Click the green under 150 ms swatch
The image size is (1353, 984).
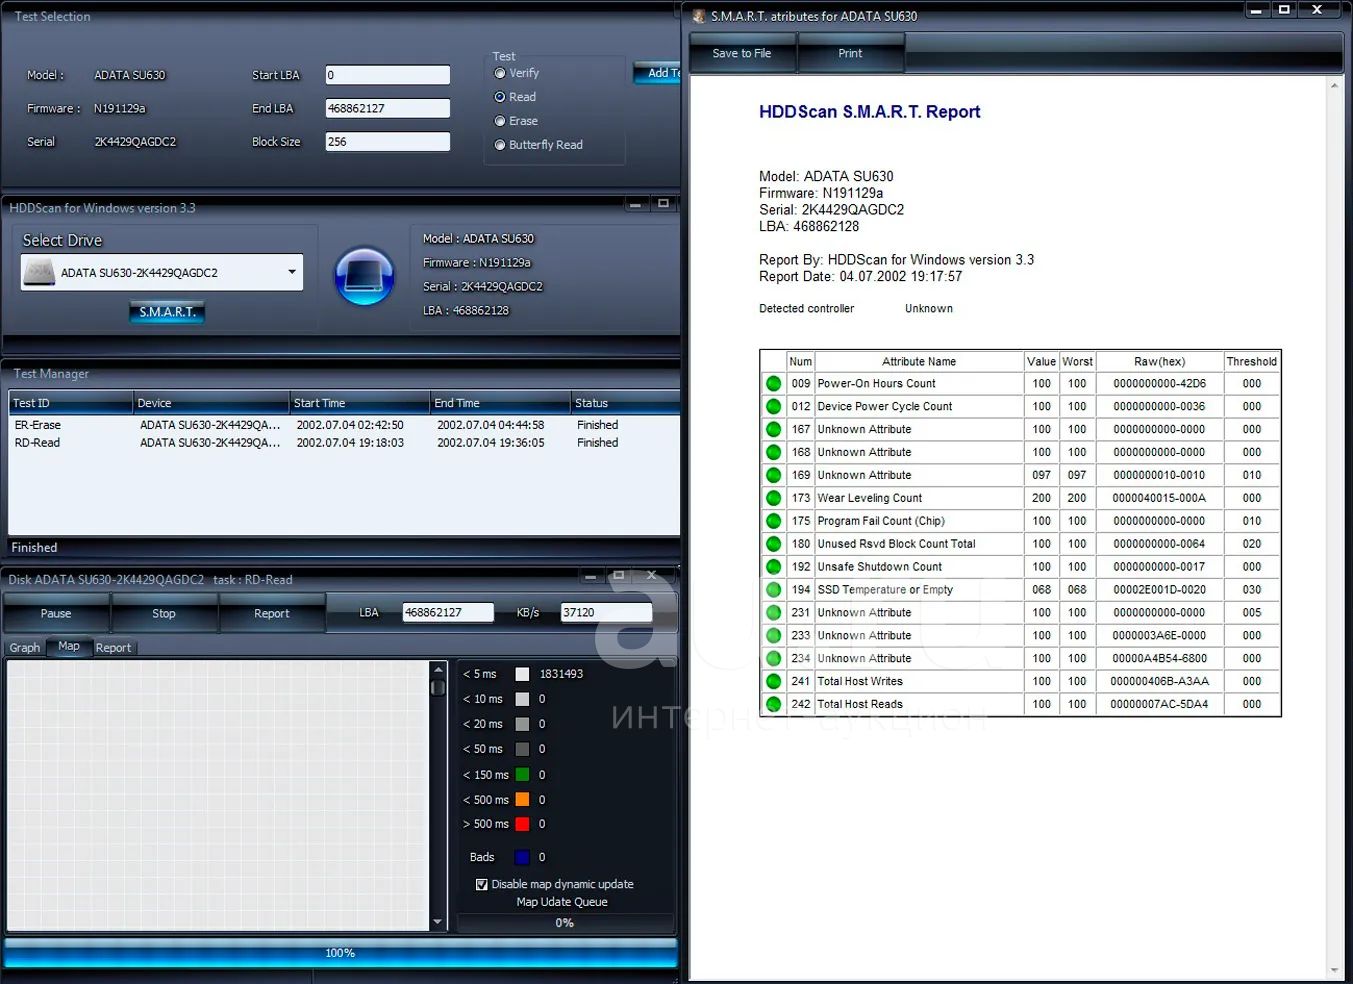(x=522, y=775)
